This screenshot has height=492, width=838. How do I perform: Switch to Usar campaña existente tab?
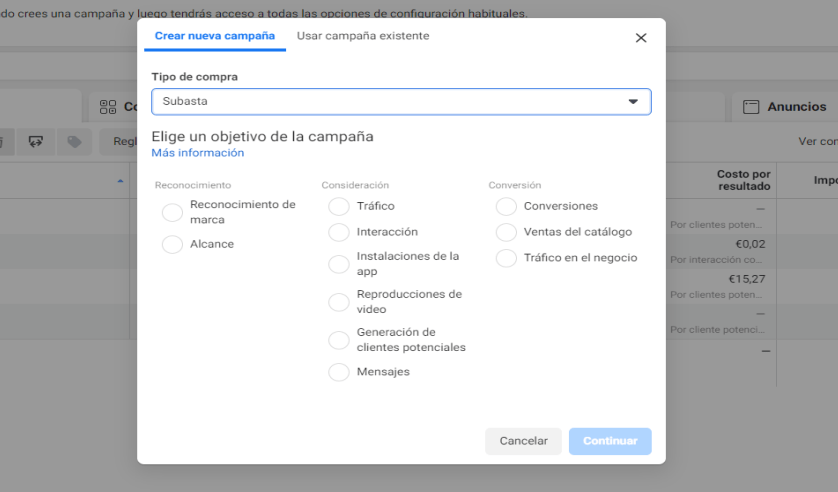pos(363,36)
